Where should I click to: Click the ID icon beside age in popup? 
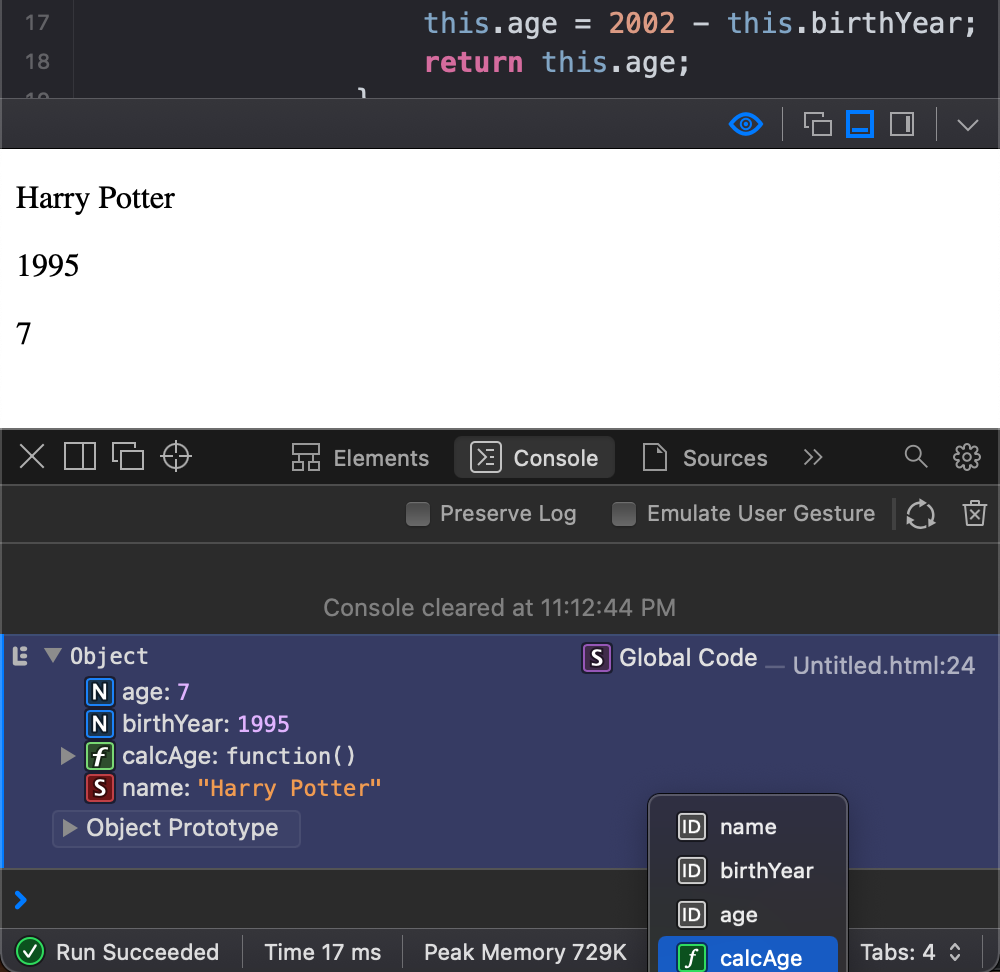[x=691, y=915]
